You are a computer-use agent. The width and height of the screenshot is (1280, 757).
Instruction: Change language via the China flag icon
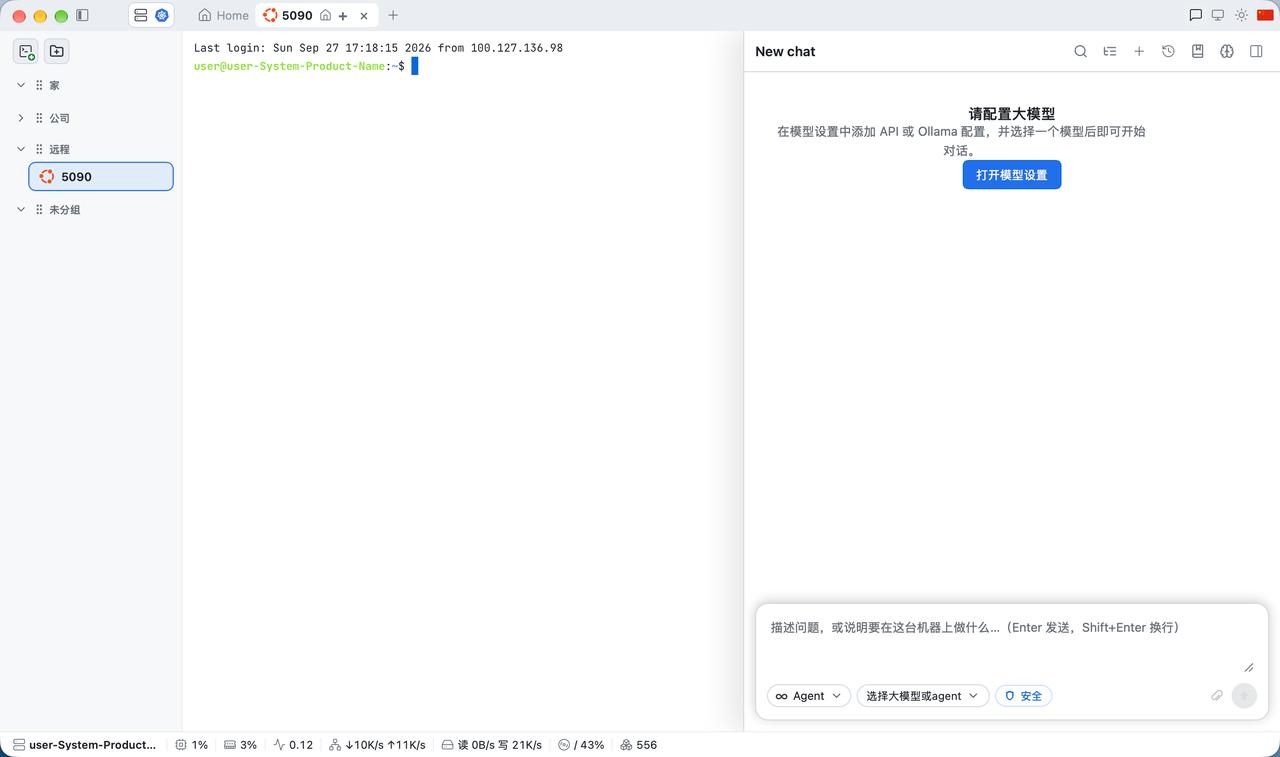click(x=1265, y=15)
